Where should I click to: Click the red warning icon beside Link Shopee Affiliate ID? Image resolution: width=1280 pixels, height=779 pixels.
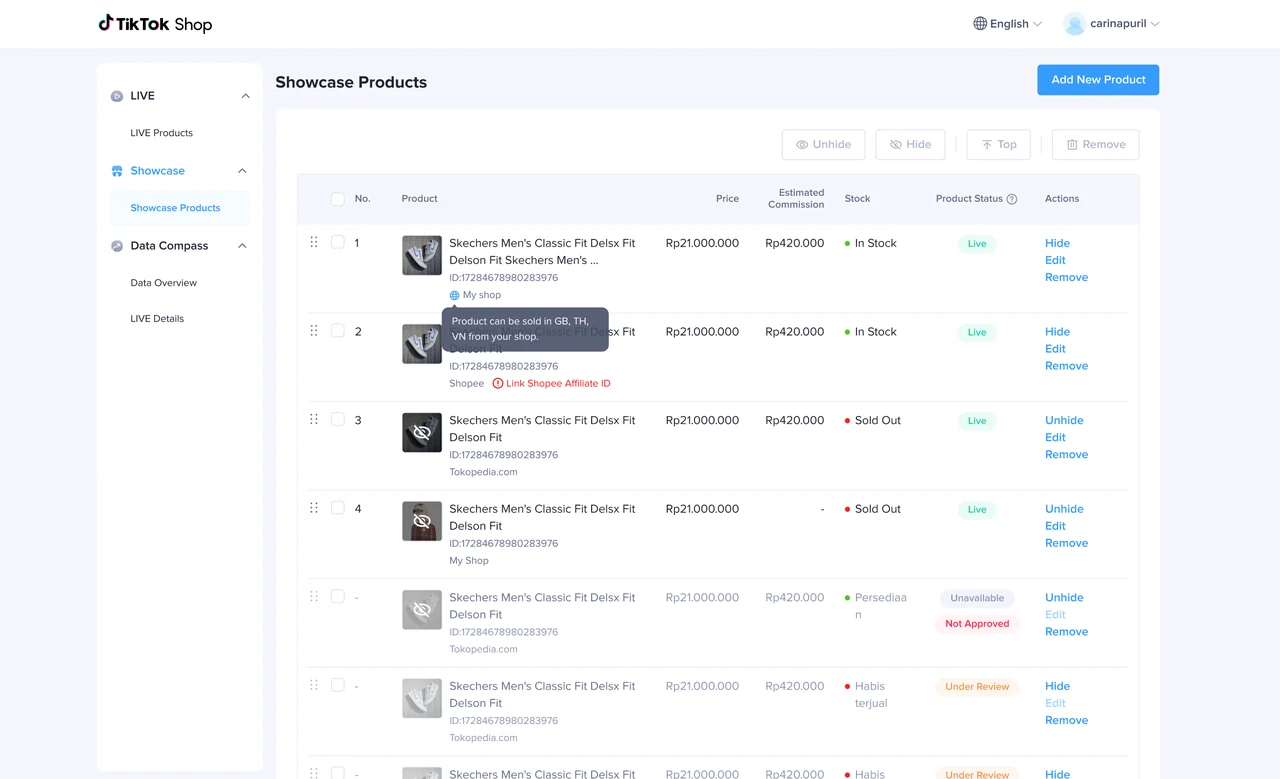[498, 383]
